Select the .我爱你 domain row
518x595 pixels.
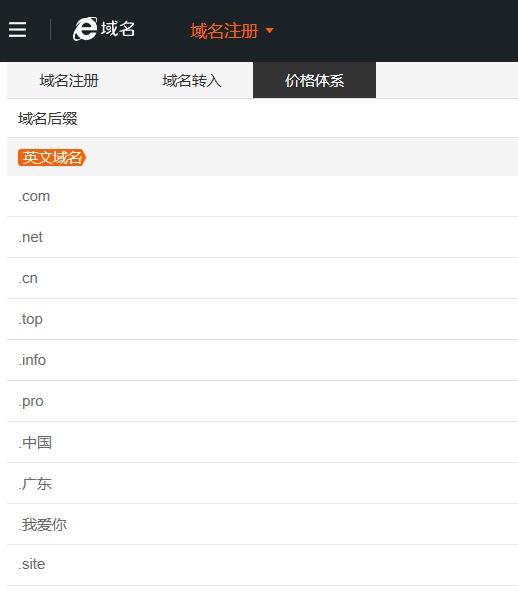(262, 524)
